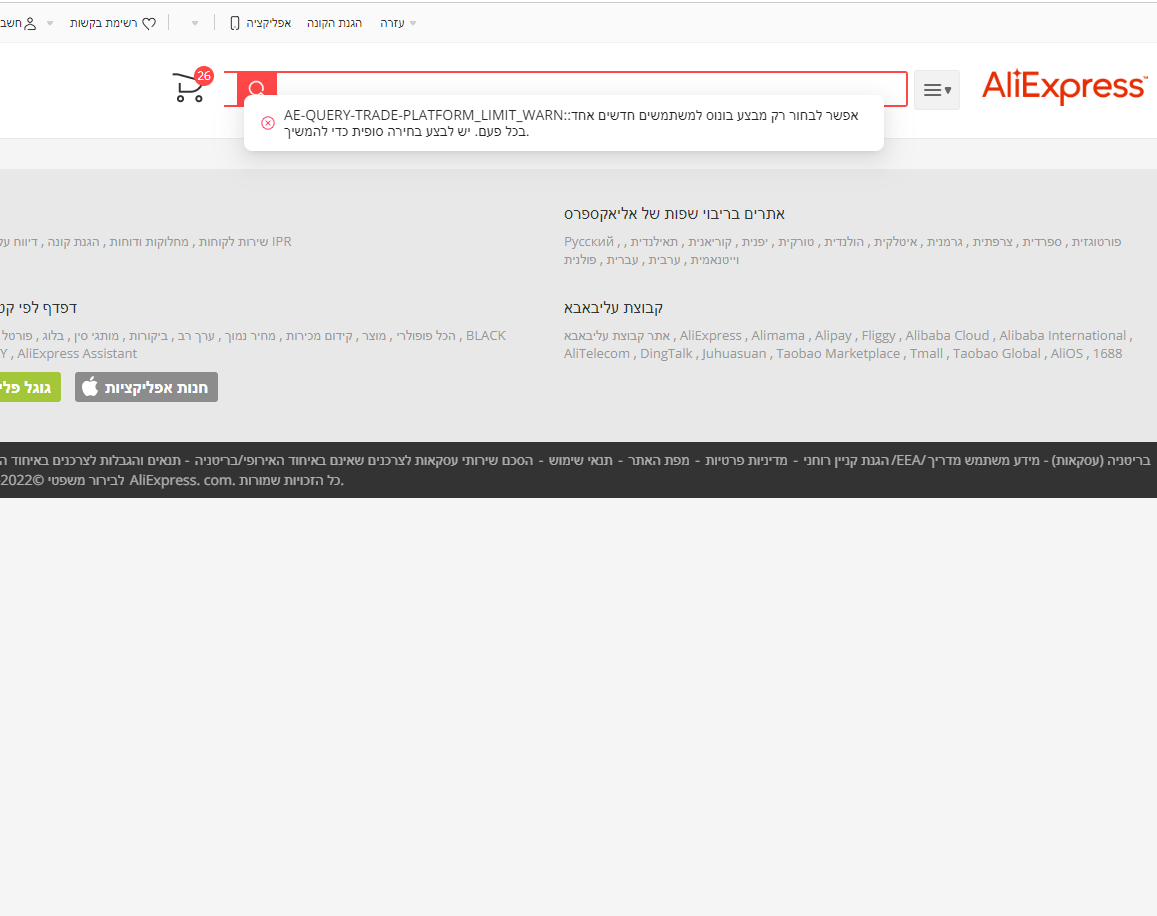Viewport: 1157px width, 916px height.
Task: Open the גרמנית language site link
Action: [x=944, y=241]
